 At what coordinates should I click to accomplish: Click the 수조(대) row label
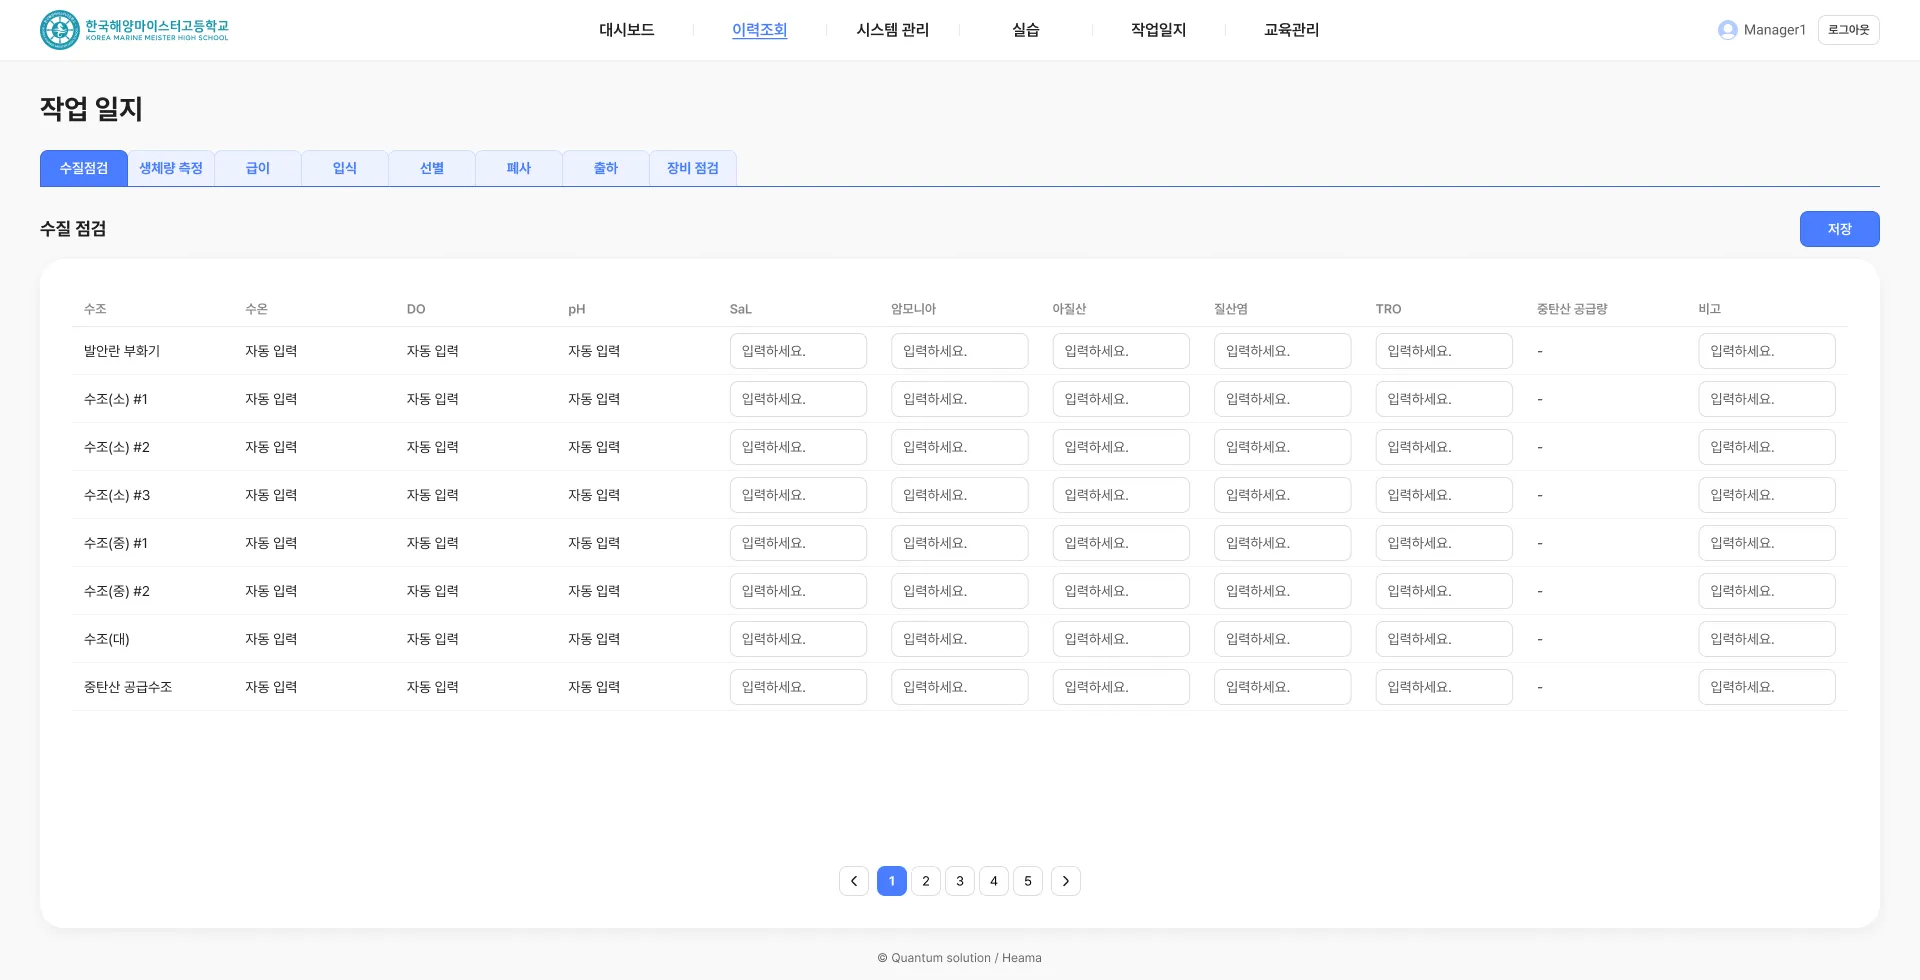107,639
